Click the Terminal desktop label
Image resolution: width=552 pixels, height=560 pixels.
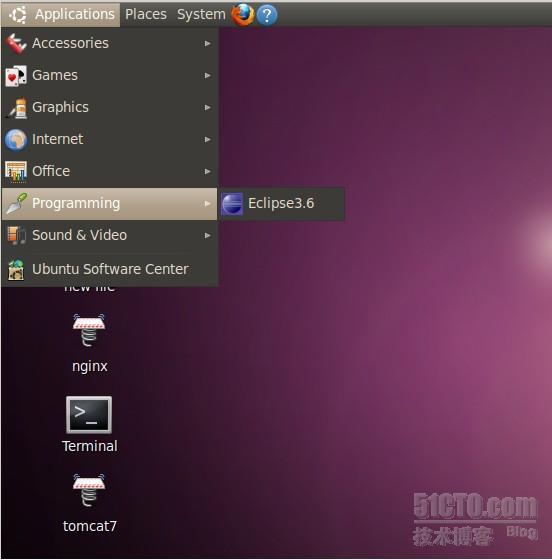pos(90,446)
